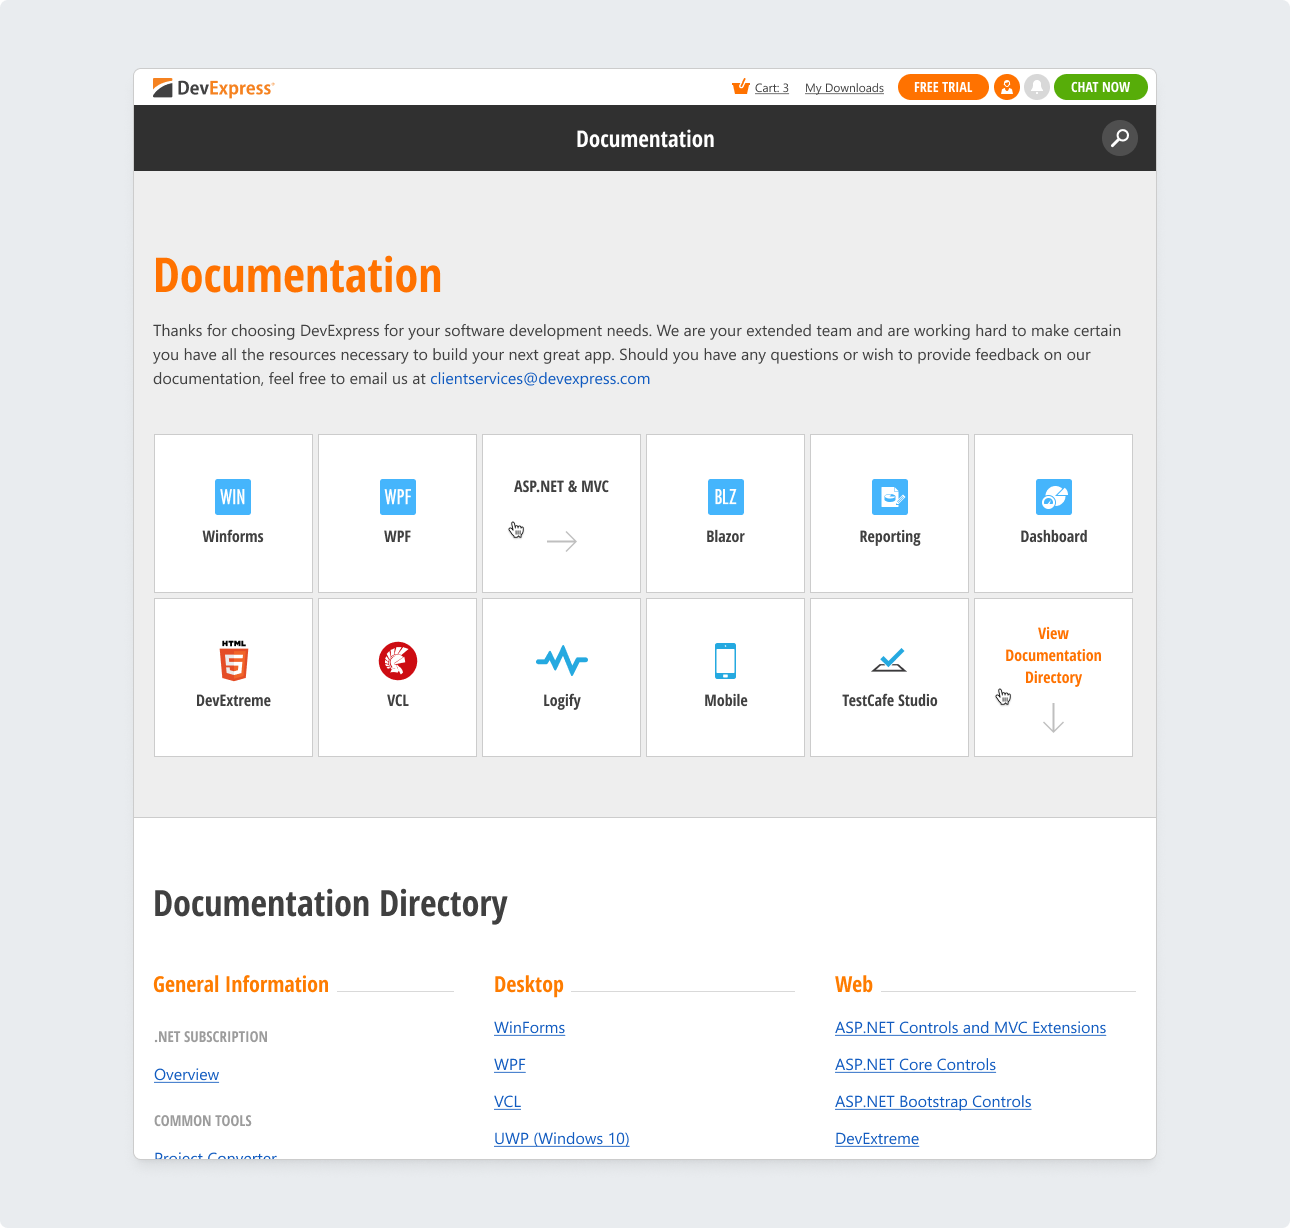Click the DevExtreme HTML5 icon
The height and width of the screenshot is (1228, 1290).
pos(234,661)
